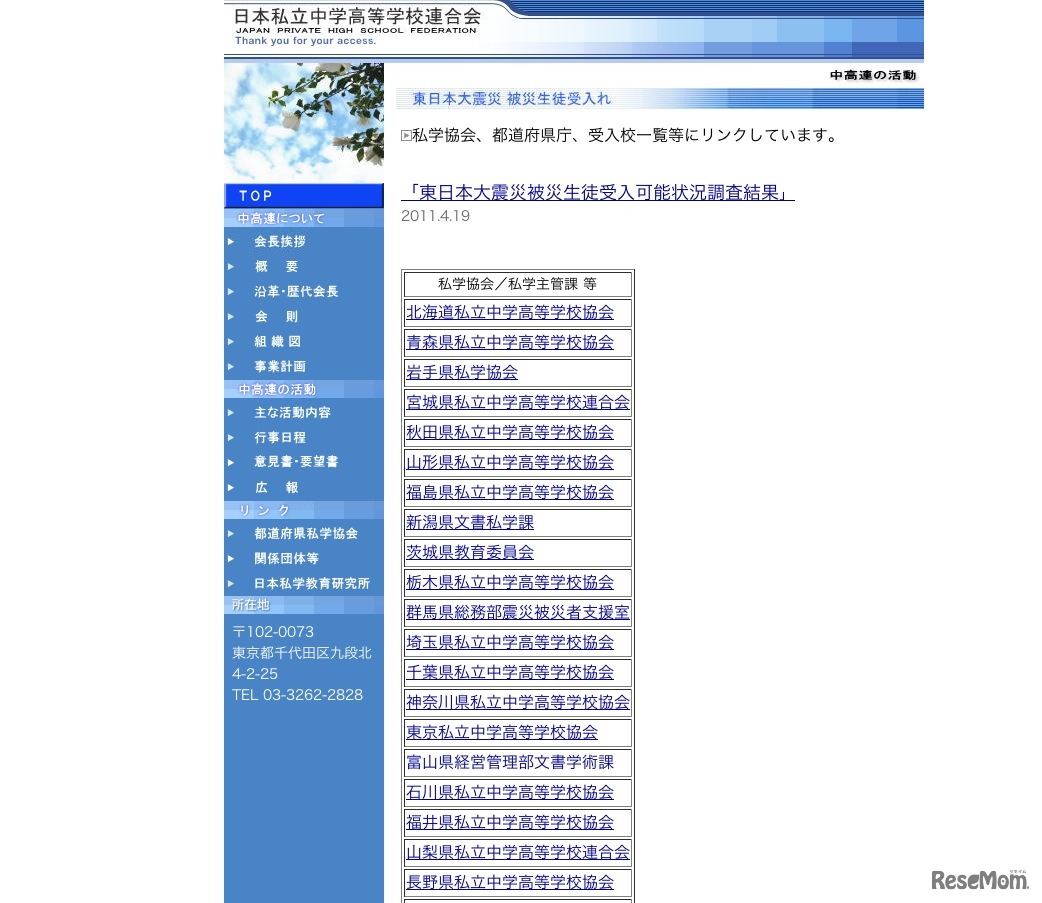Open 都道府県私学協会 sidebar link

[306, 533]
